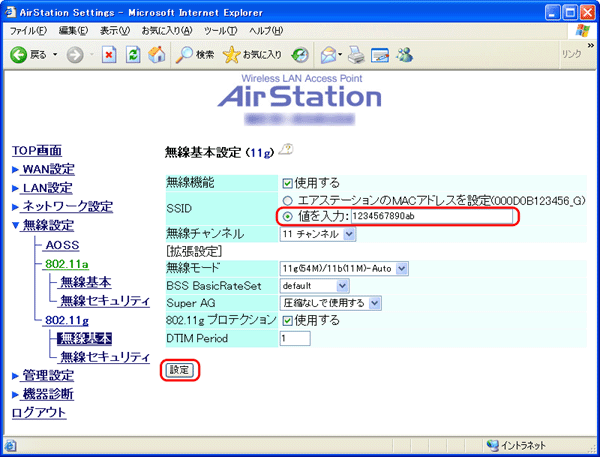Click the SSID value input field
The height and width of the screenshot is (457, 600).
[432, 216]
